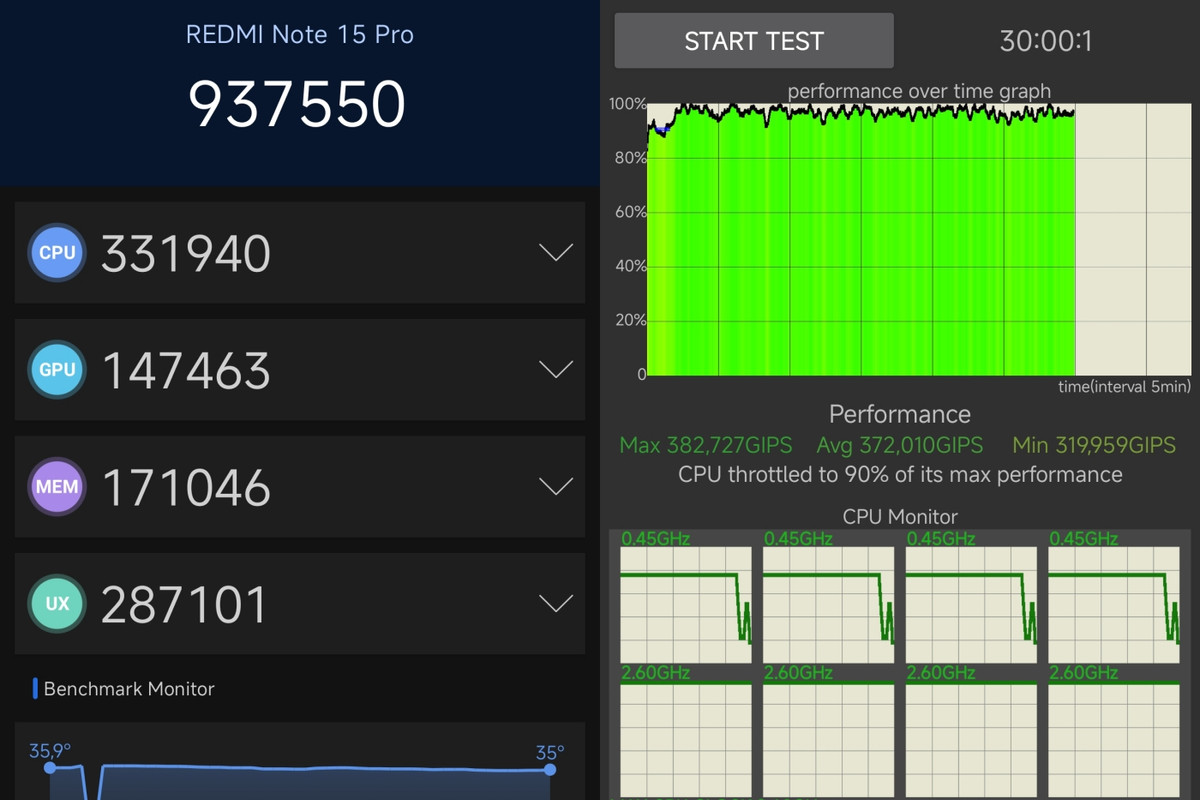The width and height of the screenshot is (1200, 800).
Task: Click the Performance heading above GIPS stats
Action: (x=900, y=414)
